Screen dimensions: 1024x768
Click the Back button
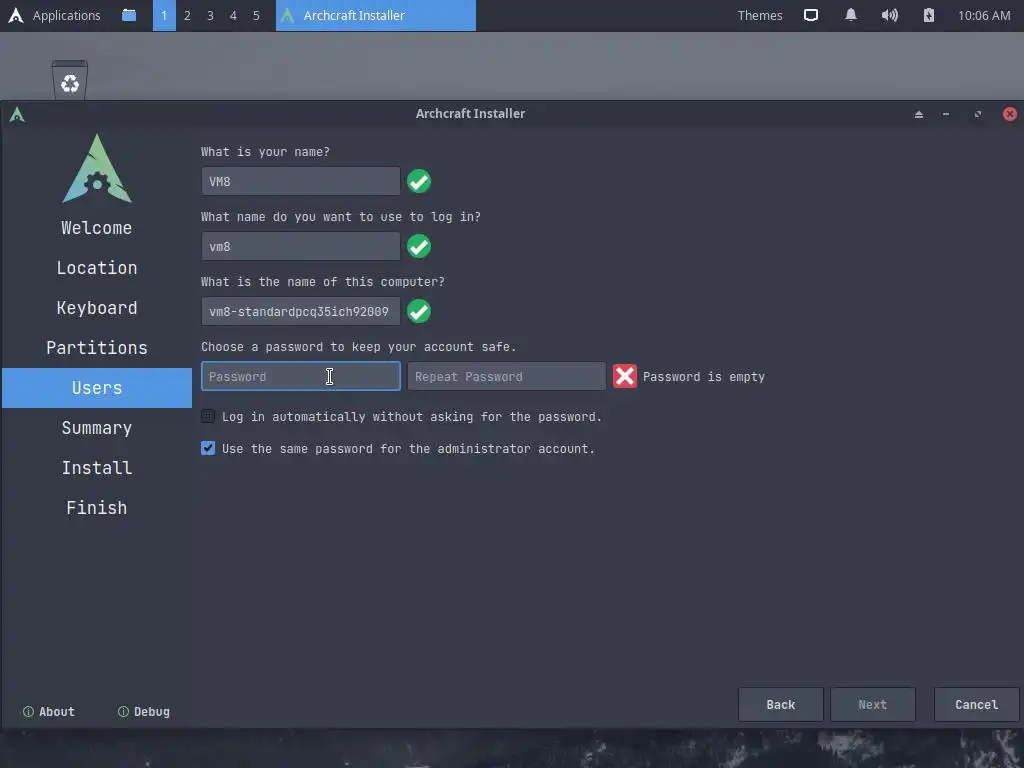(x=780, y=705)
